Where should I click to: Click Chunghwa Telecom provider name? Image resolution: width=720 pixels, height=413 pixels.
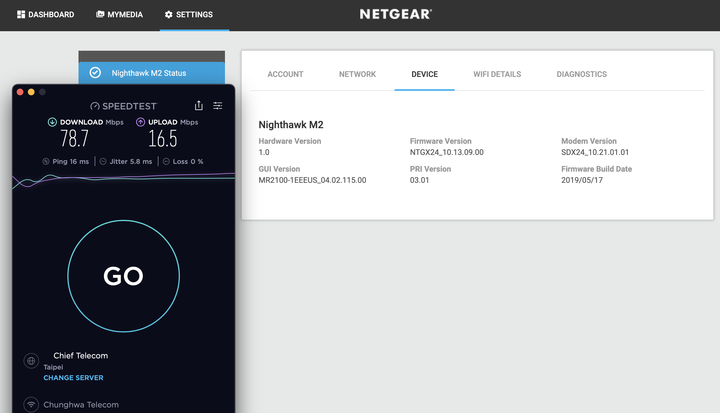click(x=81, y=405)
